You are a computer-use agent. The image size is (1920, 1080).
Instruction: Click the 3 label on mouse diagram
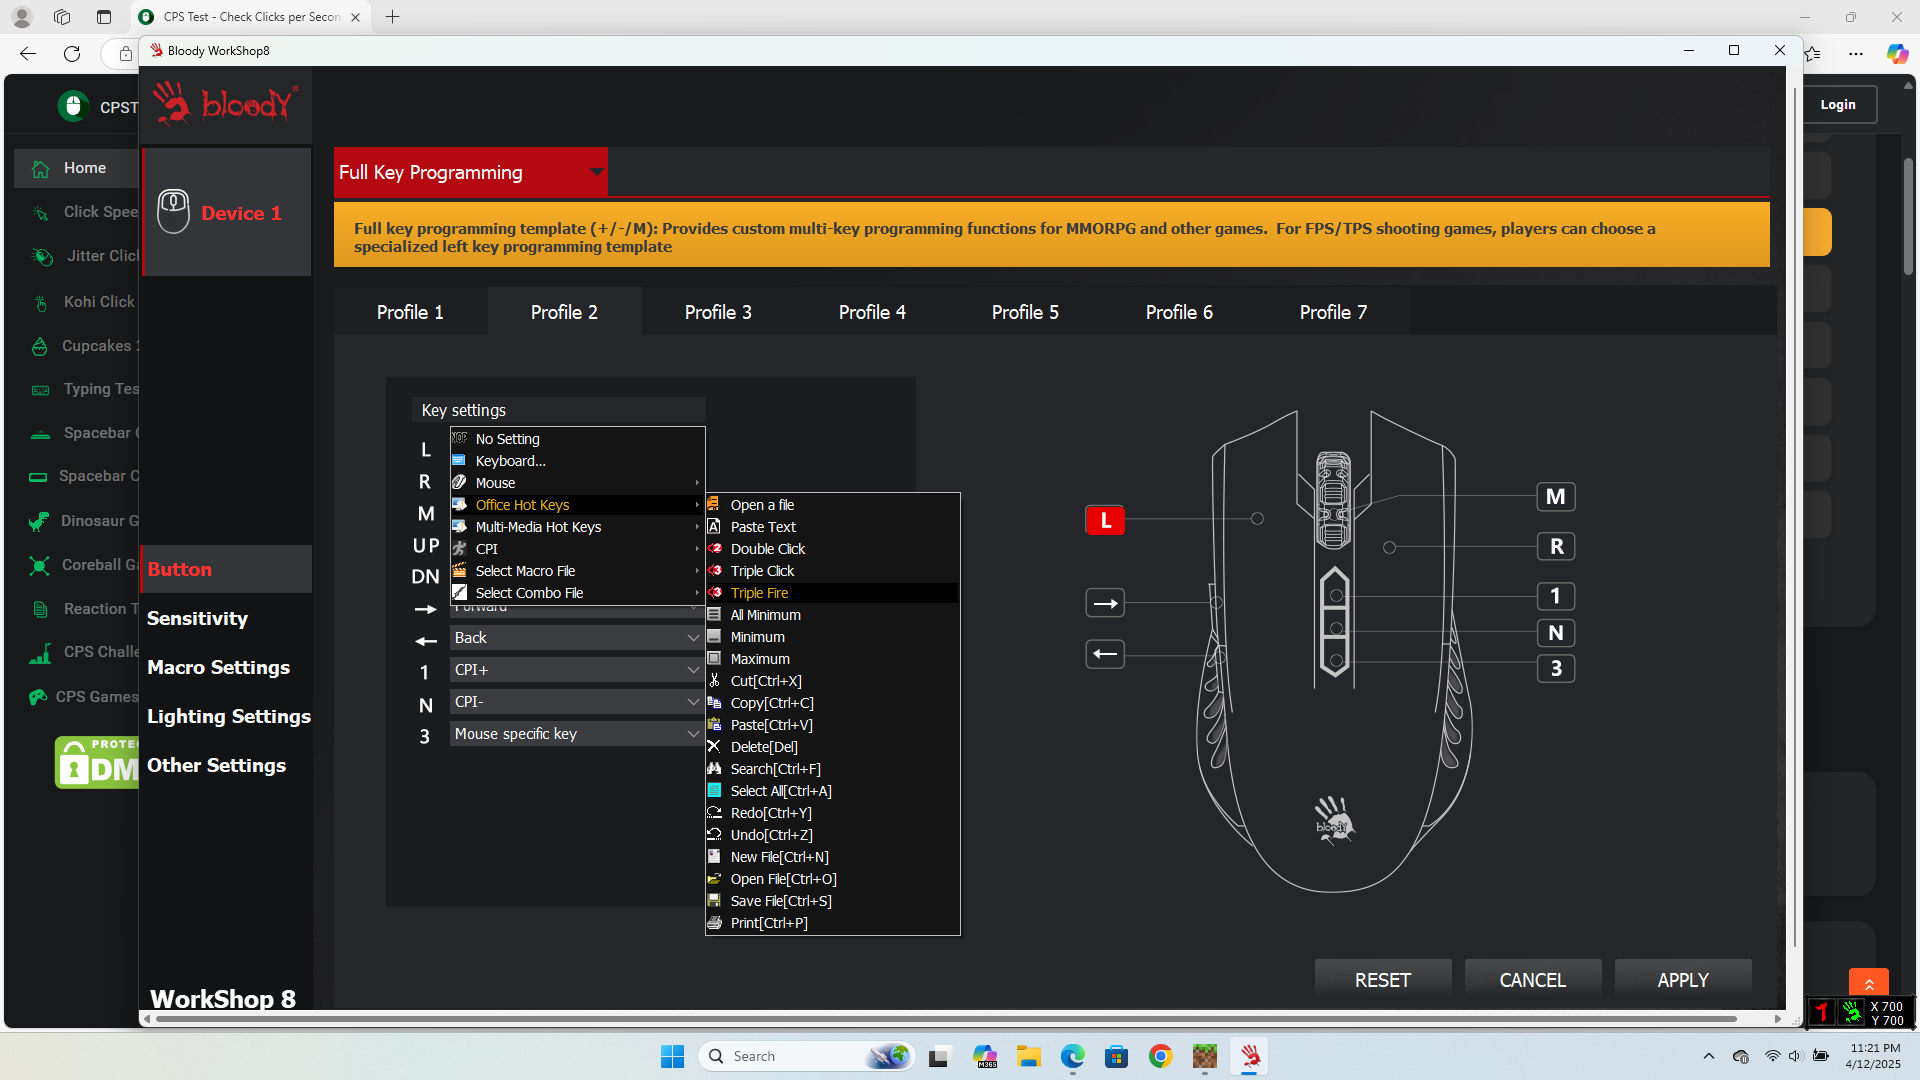(1556, 669)
